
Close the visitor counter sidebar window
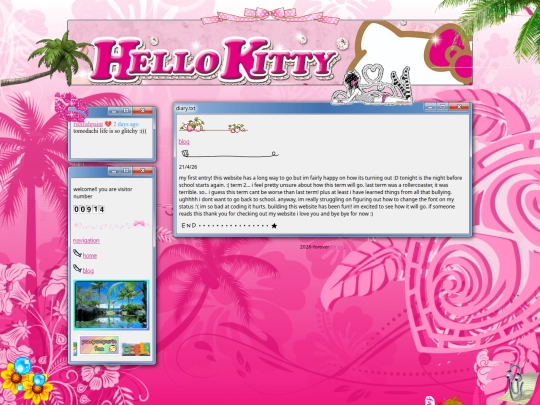pyautogui.click(x=143, y=171)
